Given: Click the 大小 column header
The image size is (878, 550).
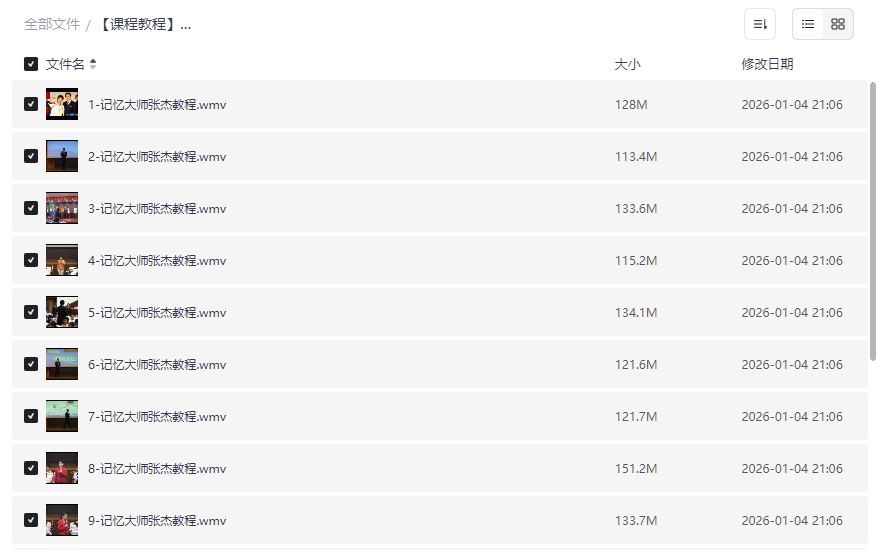Looking at the screenshot, I should tap(627, 64).
